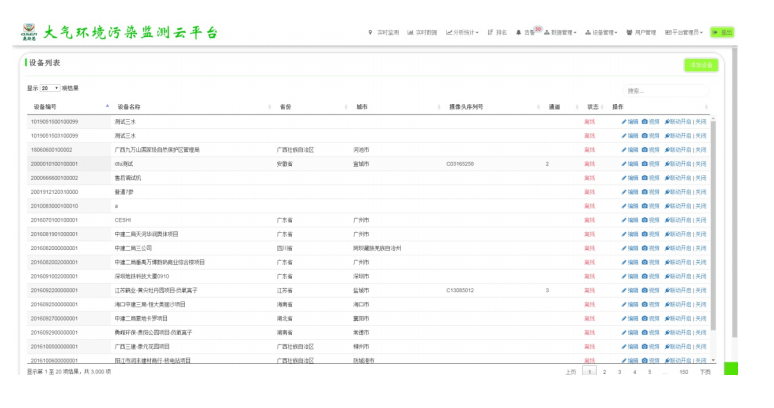
Task: Open 排名 ranking navigation item
Action: 497,32
